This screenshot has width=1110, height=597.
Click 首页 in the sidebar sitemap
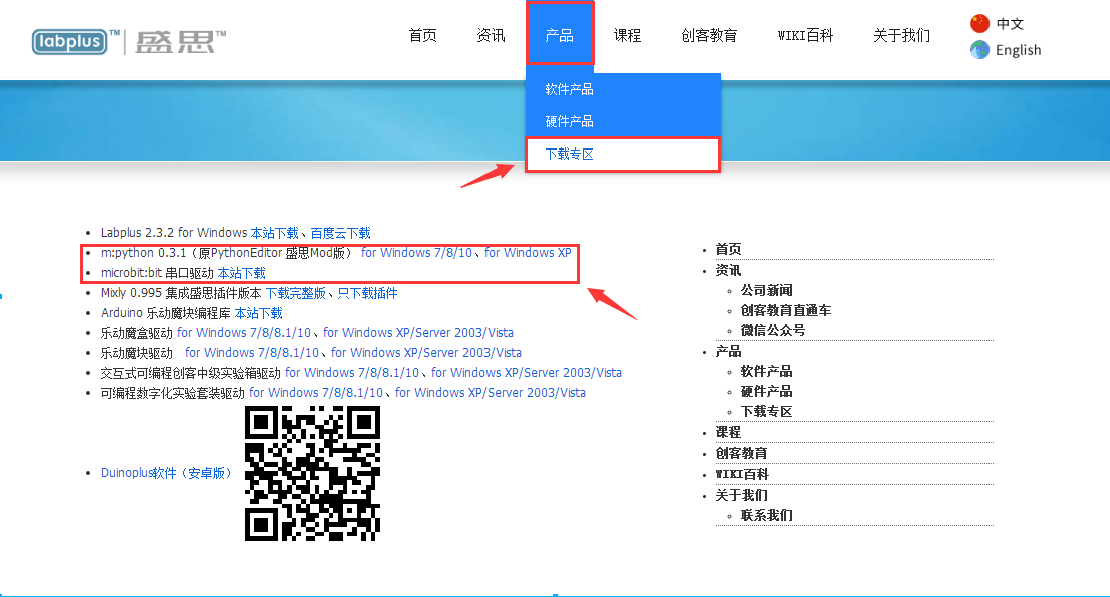click(x=728, y=249)
